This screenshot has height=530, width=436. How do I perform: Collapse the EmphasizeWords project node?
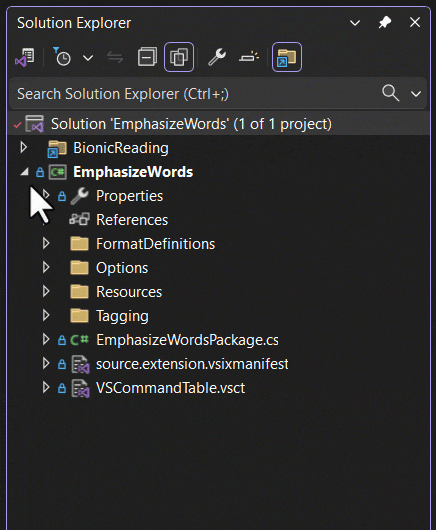(24, 172)
